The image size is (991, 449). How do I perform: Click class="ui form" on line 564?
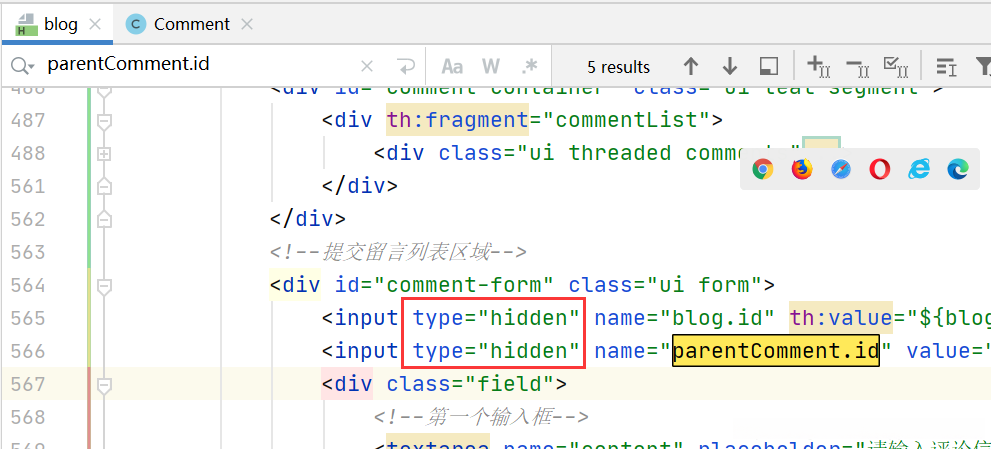point(665,285)
